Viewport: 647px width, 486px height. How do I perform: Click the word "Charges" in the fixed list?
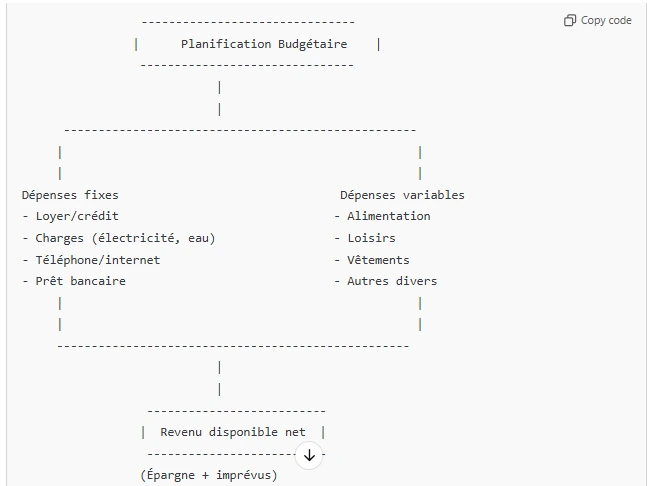60,238
